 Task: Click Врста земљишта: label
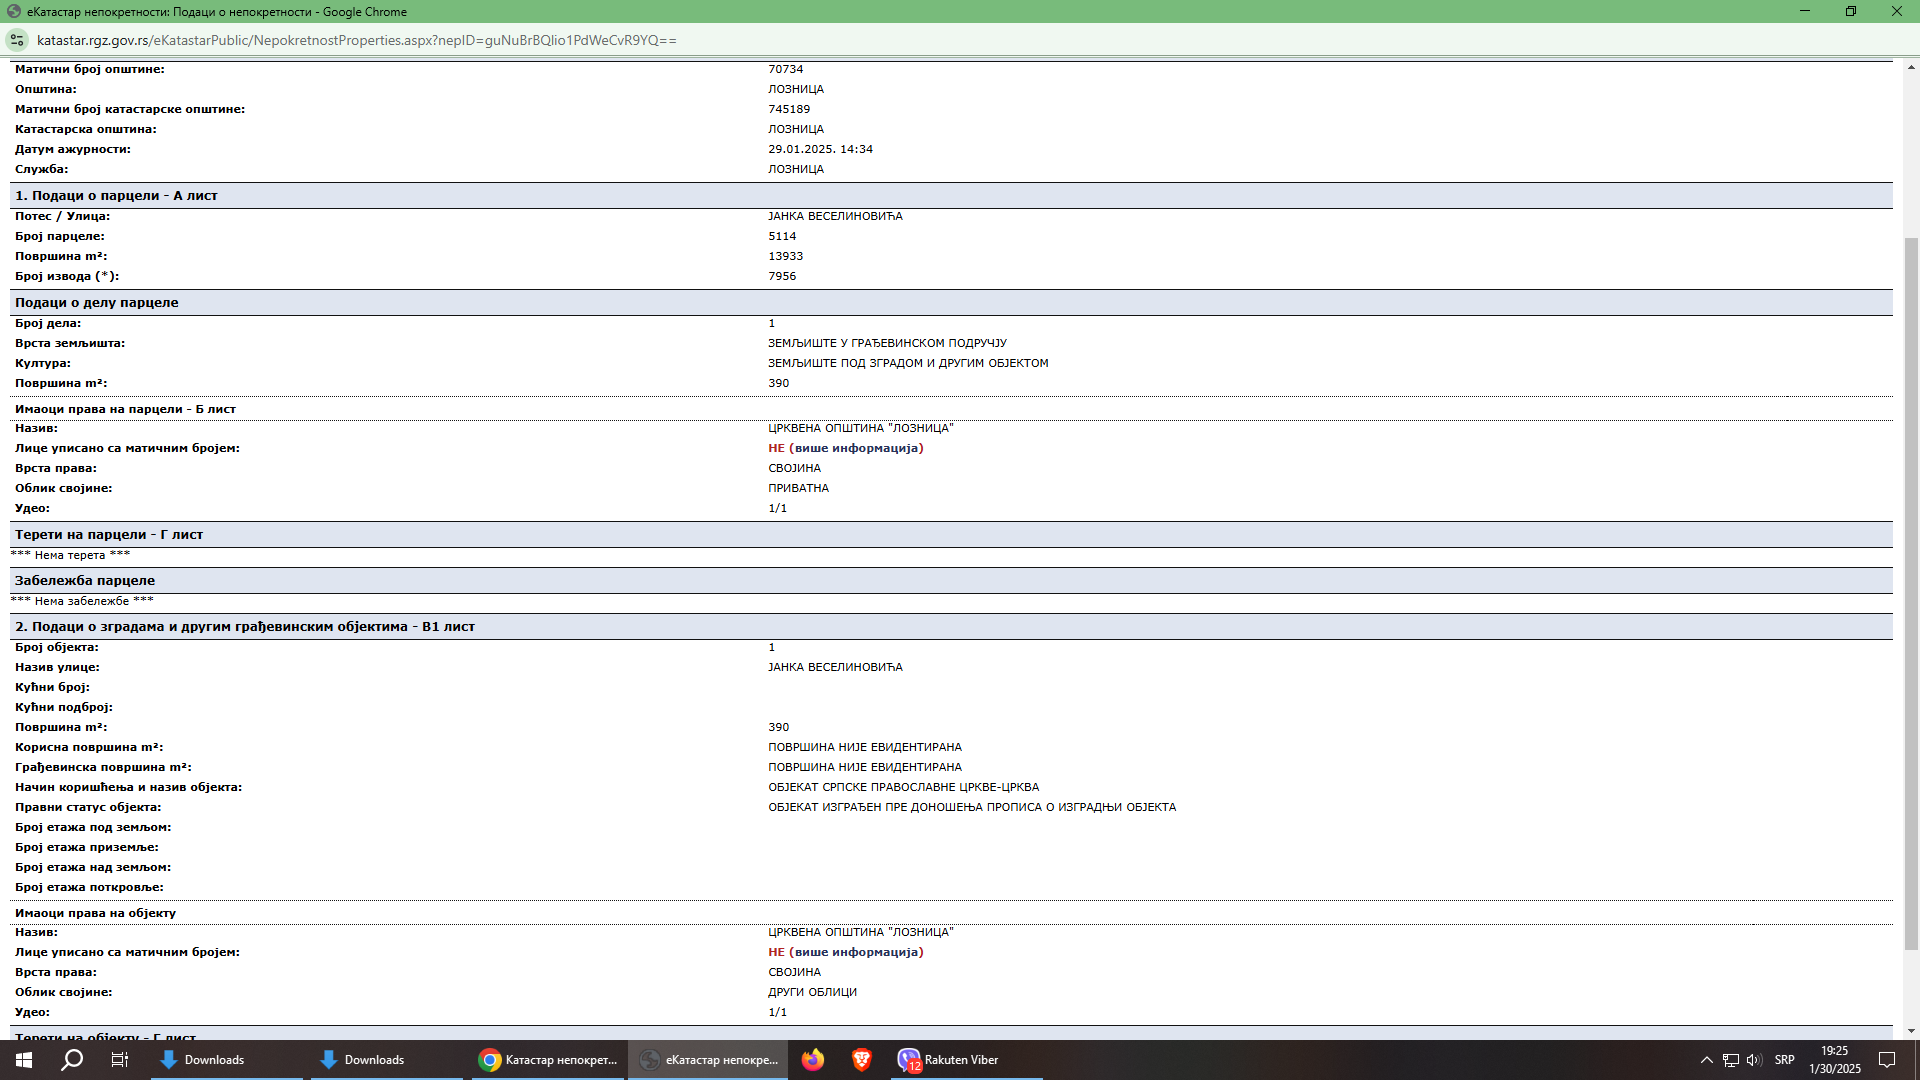(x=70, y=344)
